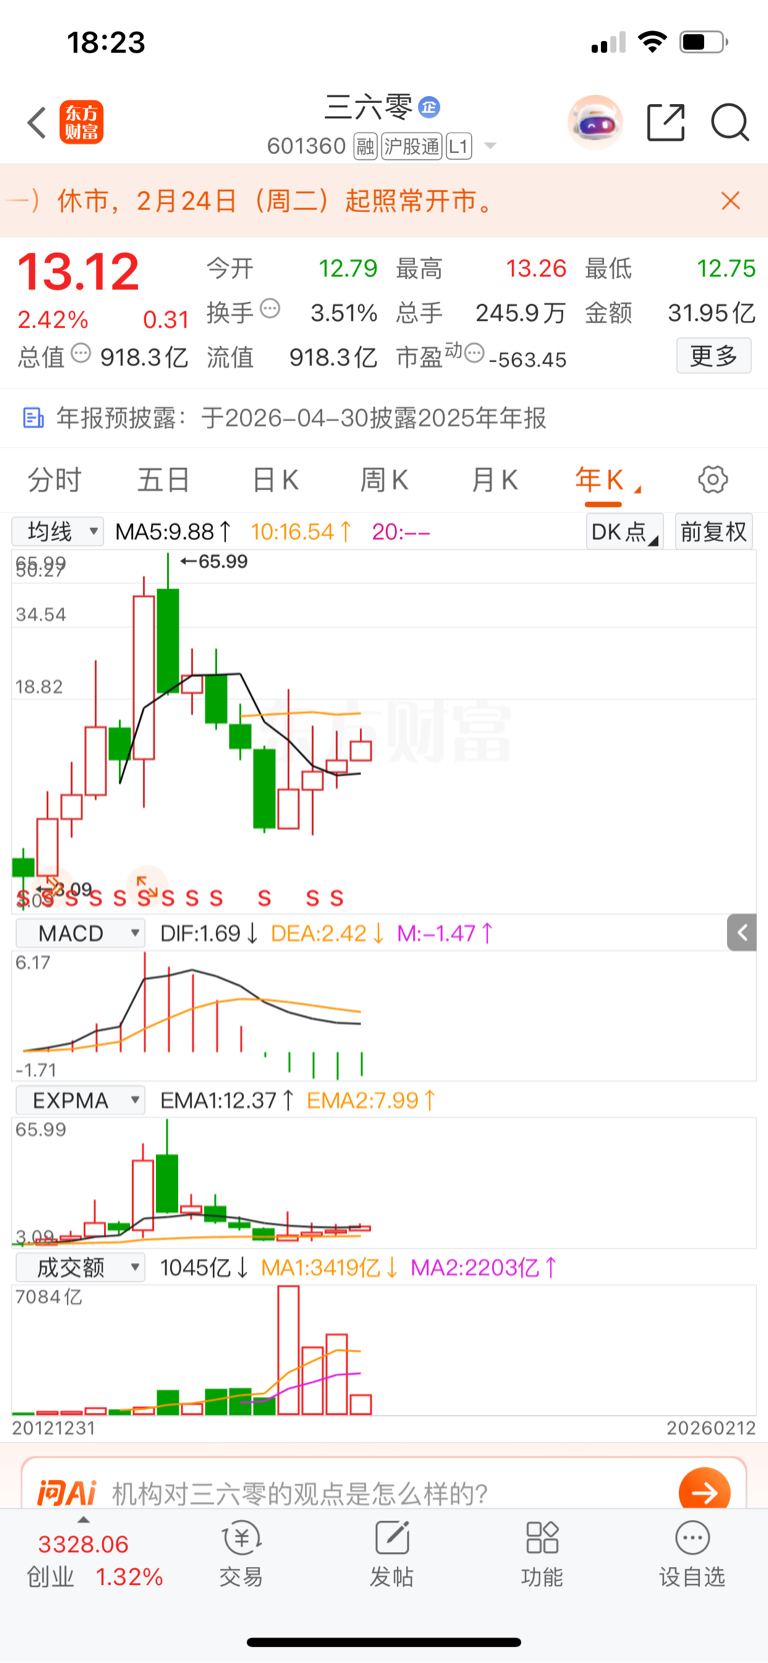
Task: Tap the orange send arrow in 问AI
Action: [x=704, y=1491]
